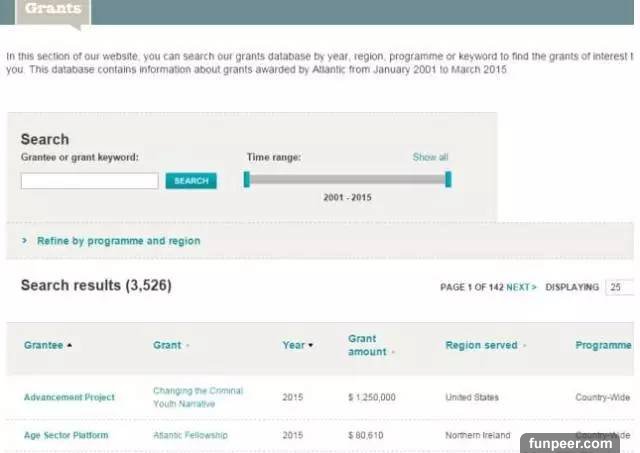Viewport: 640px width, 453px height.
Task: Click the Show all time range link
Action: coord(430,157)
